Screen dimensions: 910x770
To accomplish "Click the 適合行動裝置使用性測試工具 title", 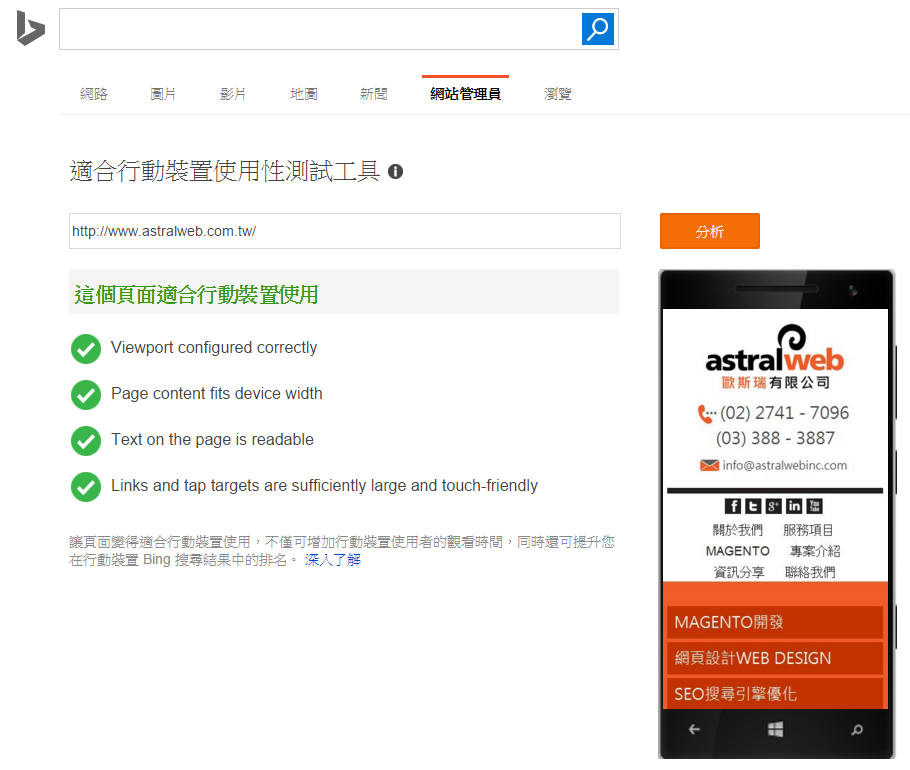I will tap(225, 171).
